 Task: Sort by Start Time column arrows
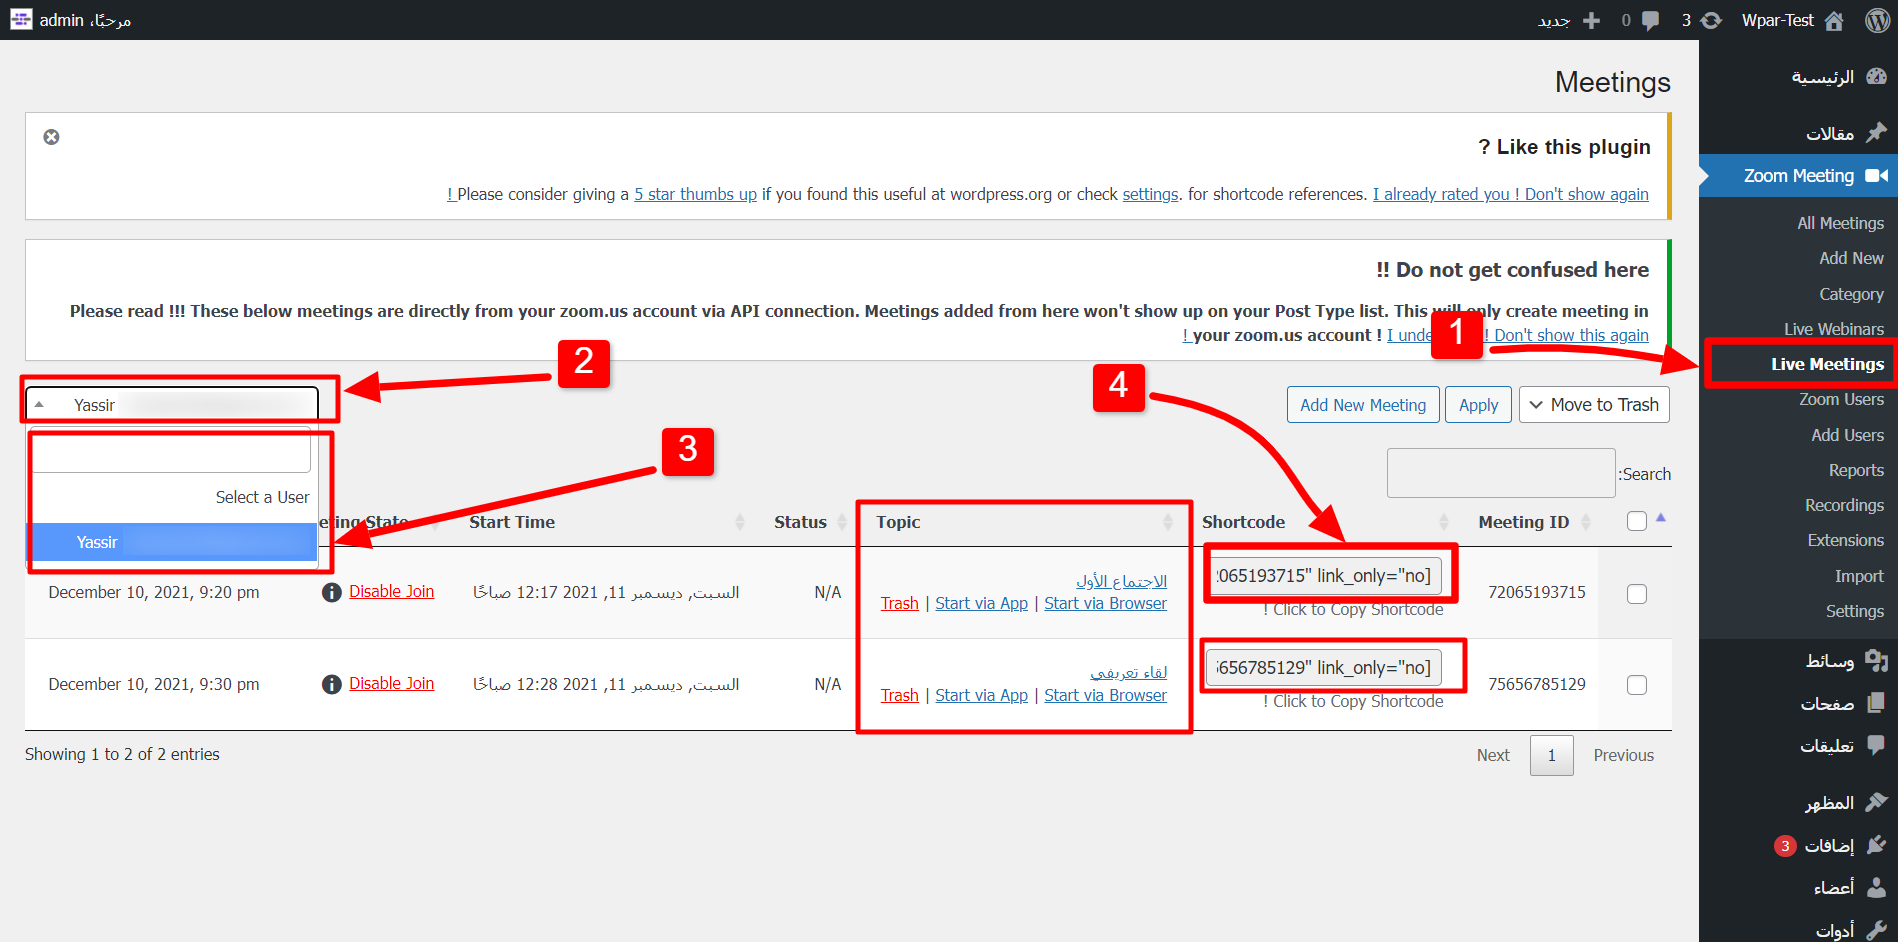coord(740,522)
